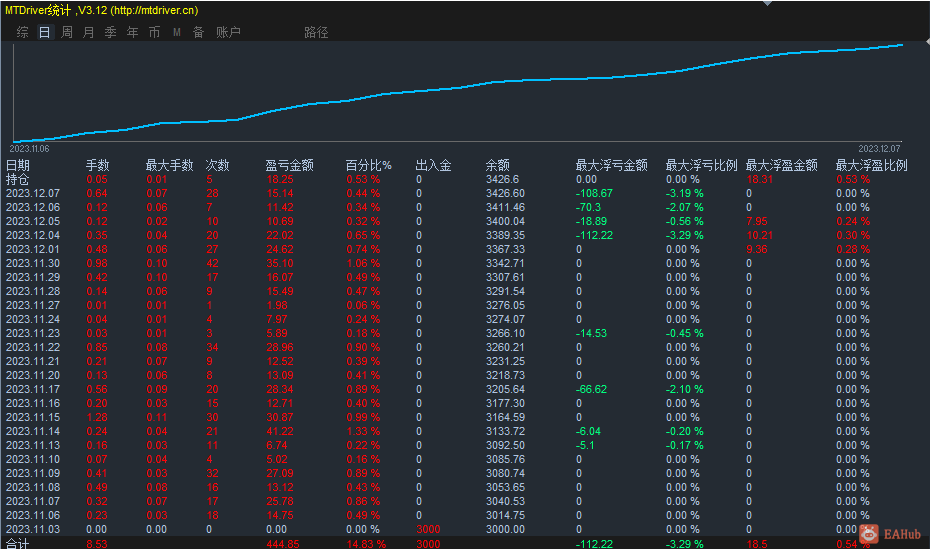
Task: Open the 周 weekly statistics tab
Action: (x=66, y=32)
